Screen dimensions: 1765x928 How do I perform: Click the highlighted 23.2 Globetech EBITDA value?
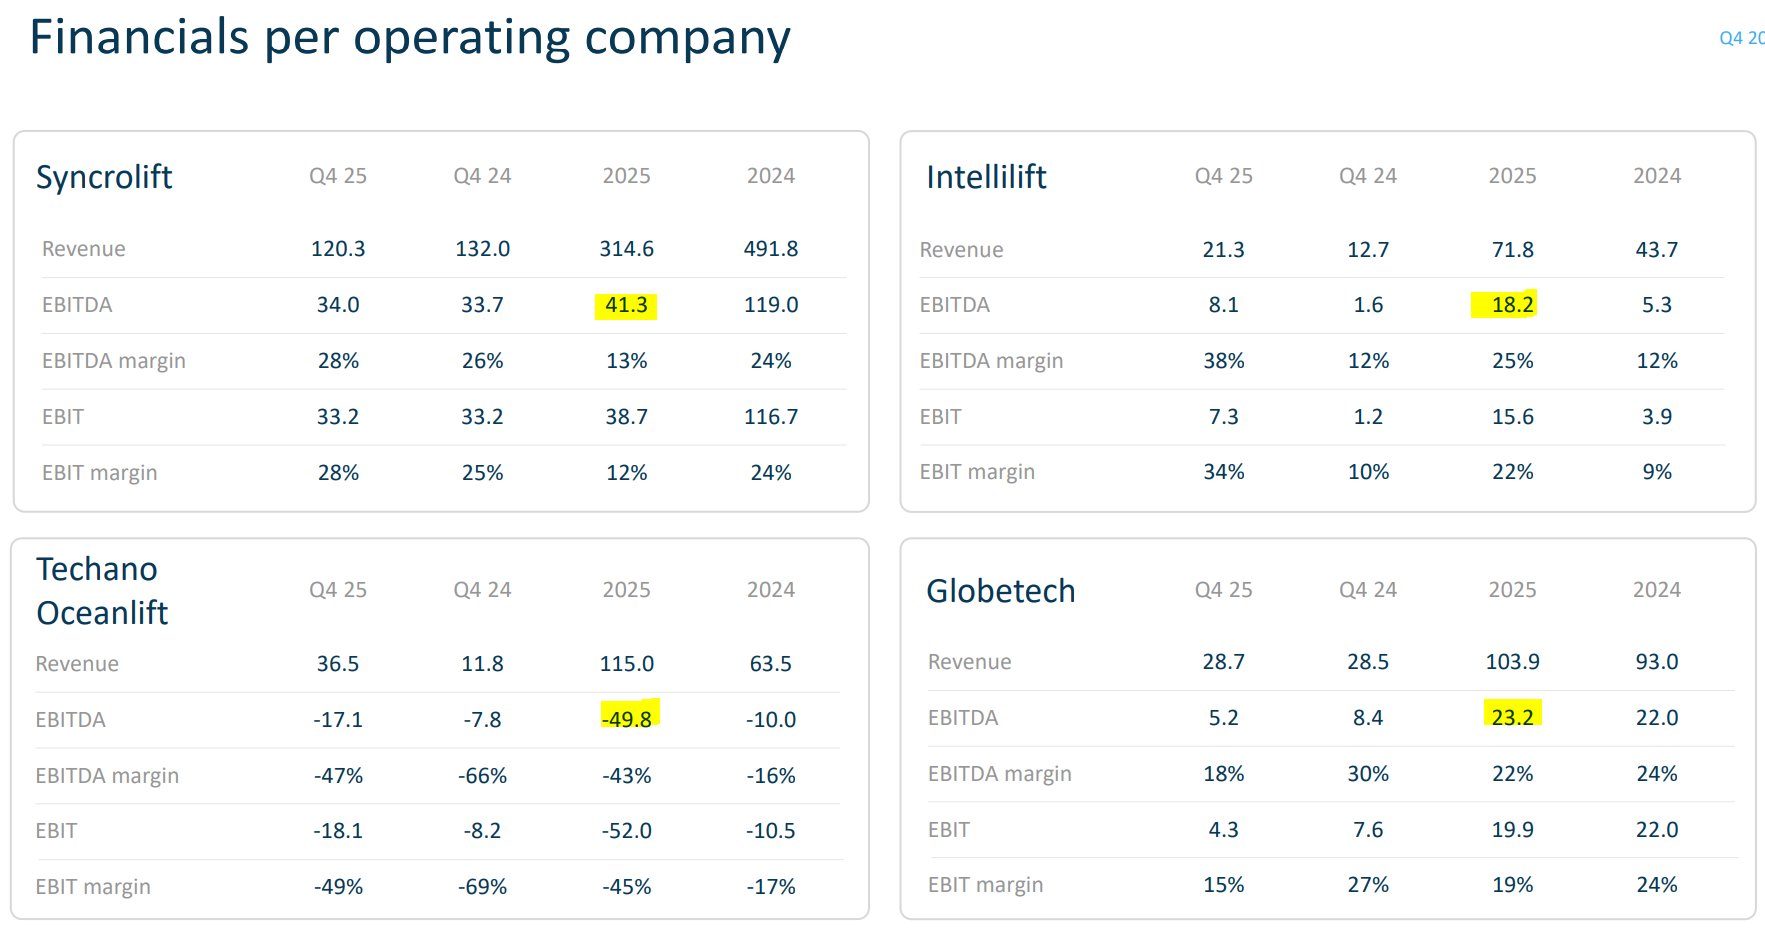coord(1511,717)
